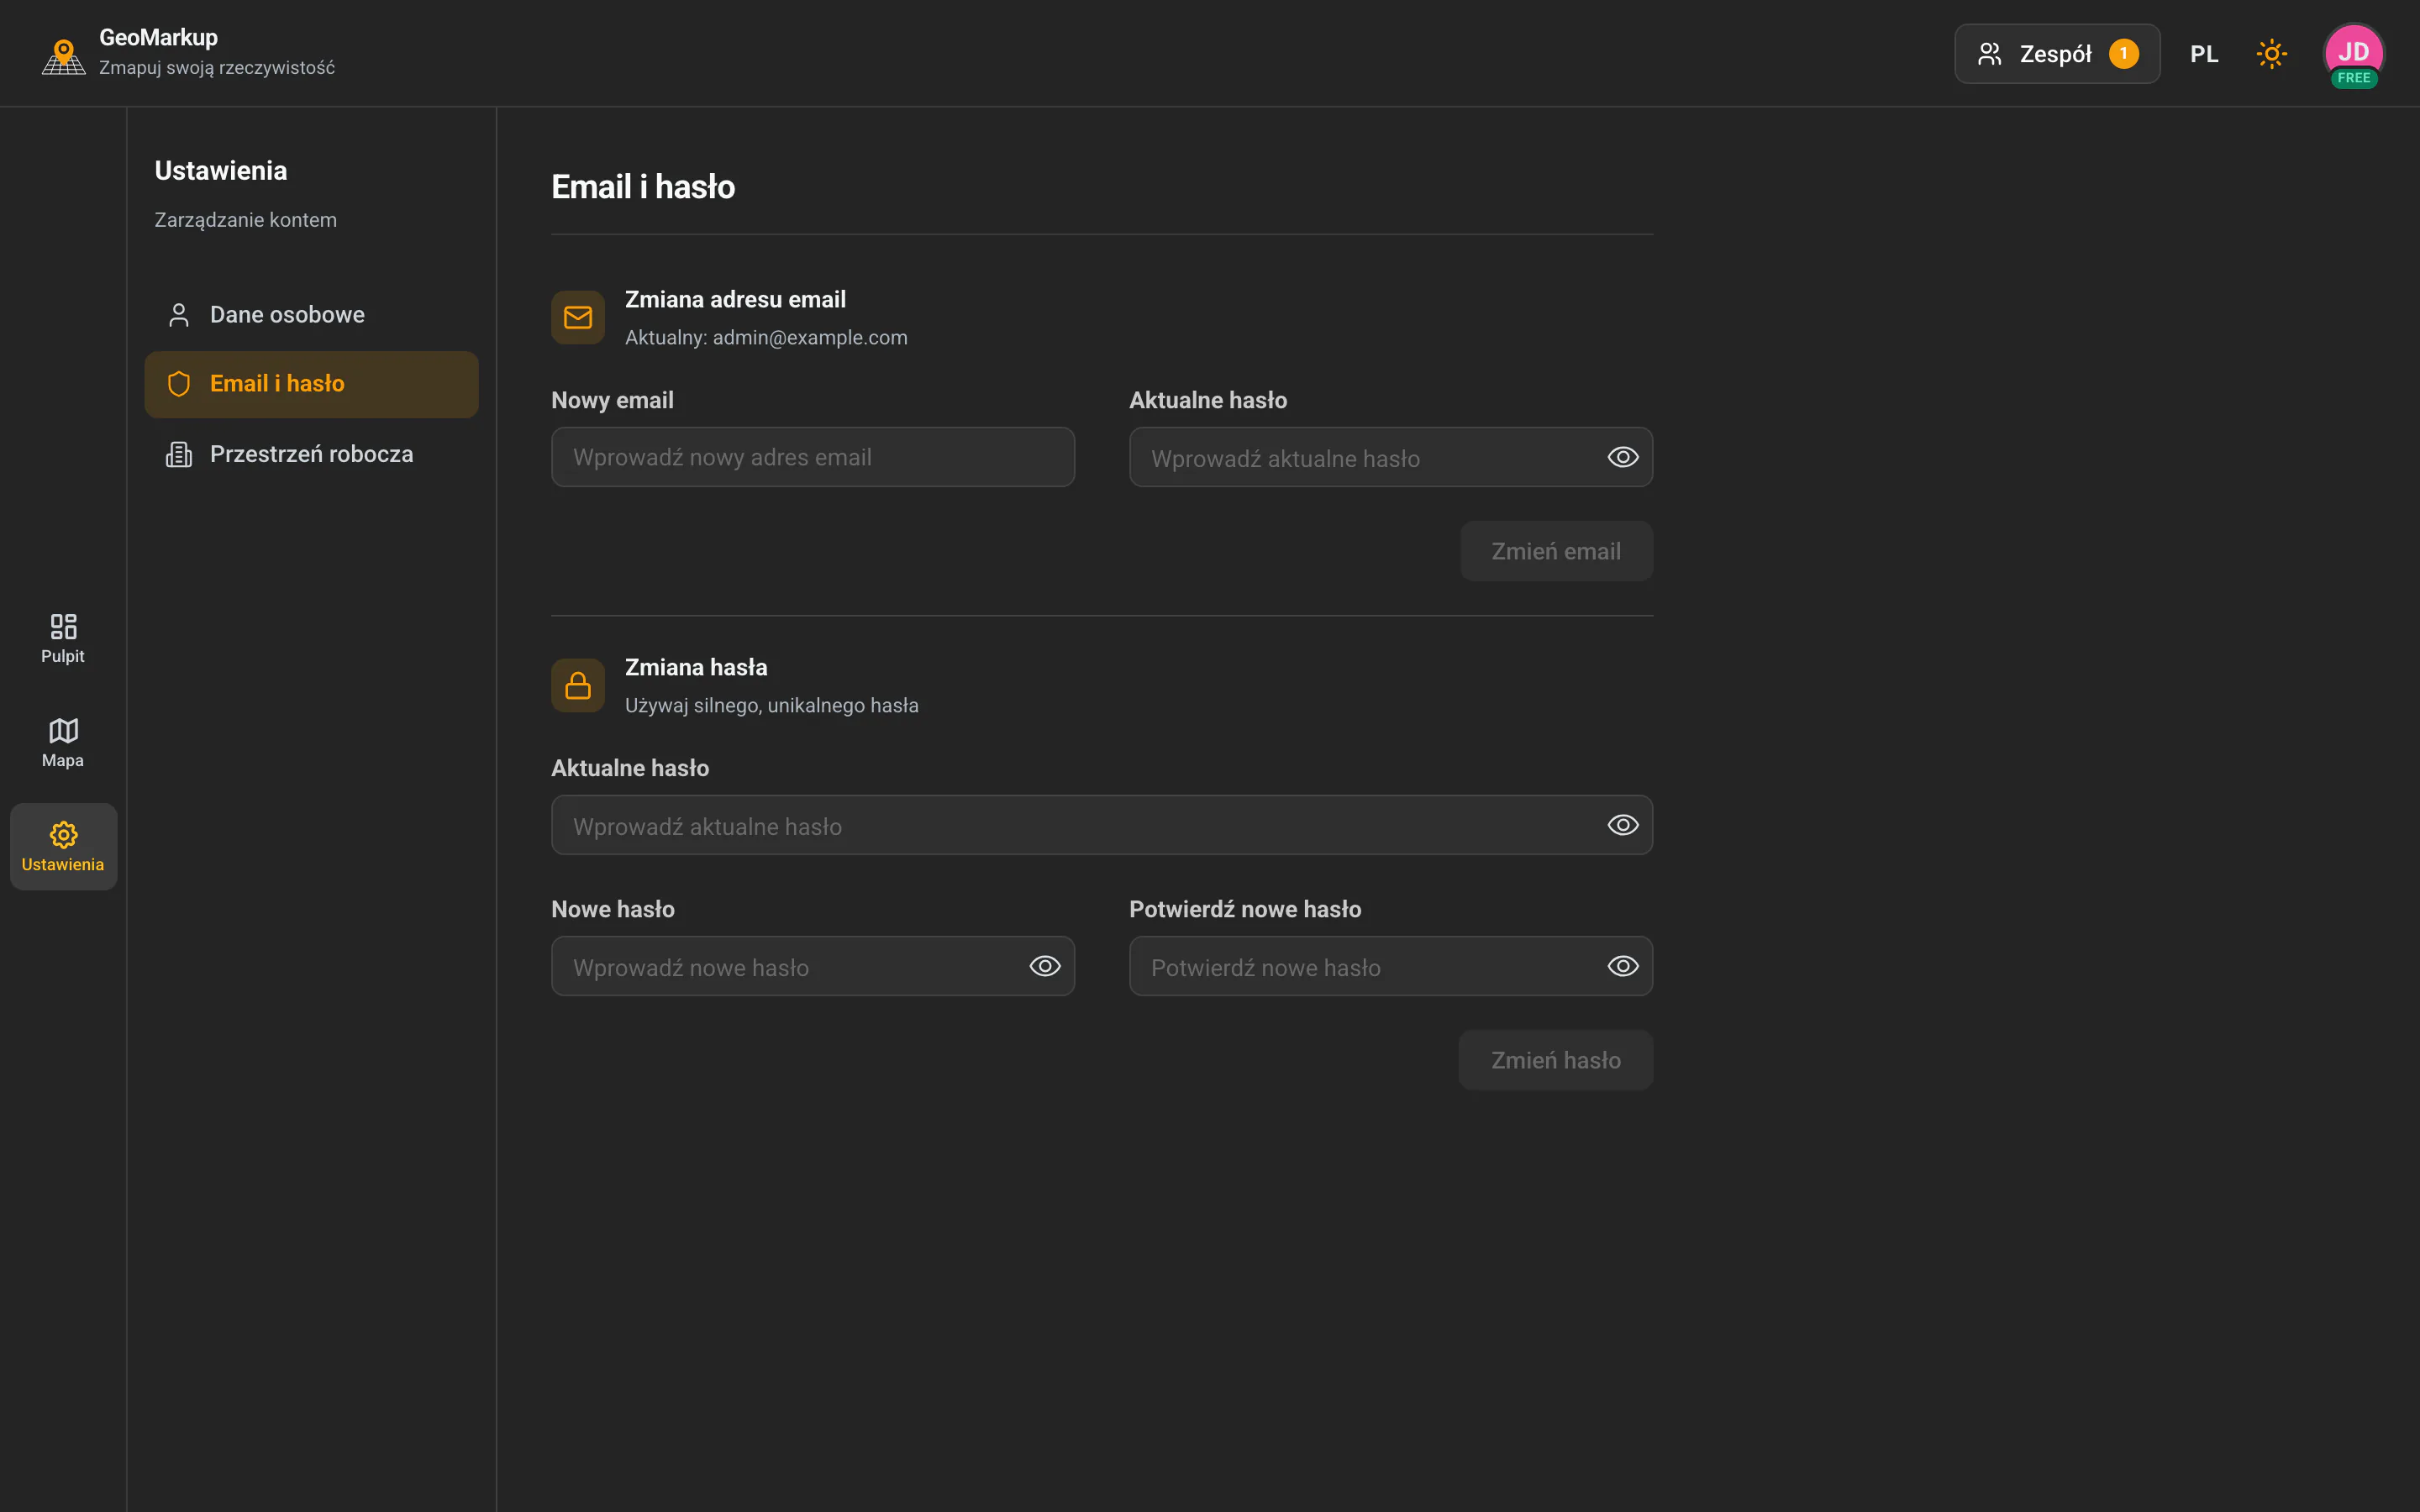Open the JD user avatar menu
The height and width of the screenshot is (1512, 2420).
[x=2353, y=54]
